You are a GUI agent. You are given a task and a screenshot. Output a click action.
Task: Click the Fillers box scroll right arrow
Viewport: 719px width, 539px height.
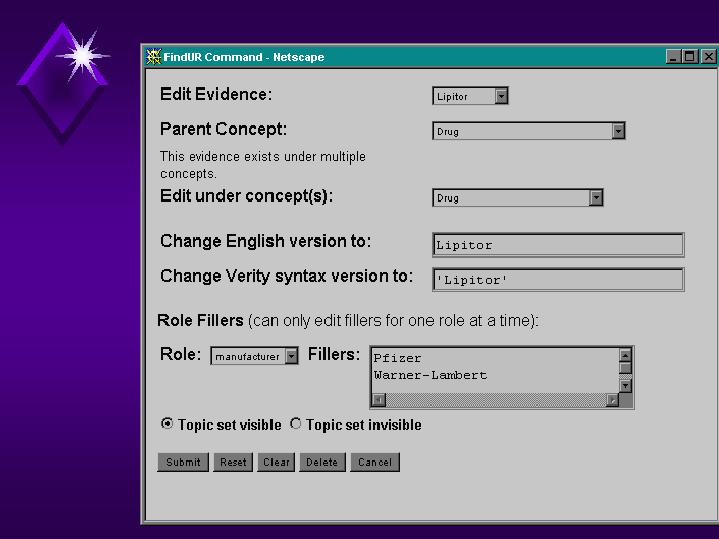coord(612,400)
